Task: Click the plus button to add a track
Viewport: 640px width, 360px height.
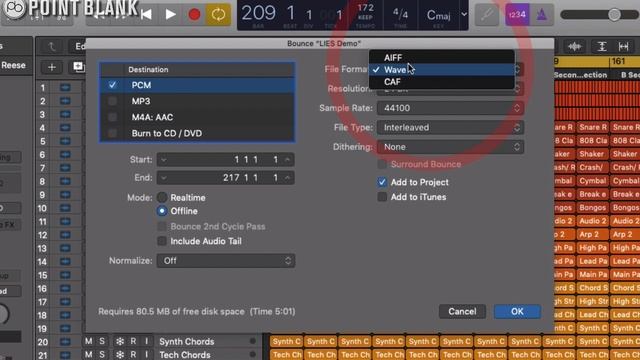Action: click(x=52, y=67)
